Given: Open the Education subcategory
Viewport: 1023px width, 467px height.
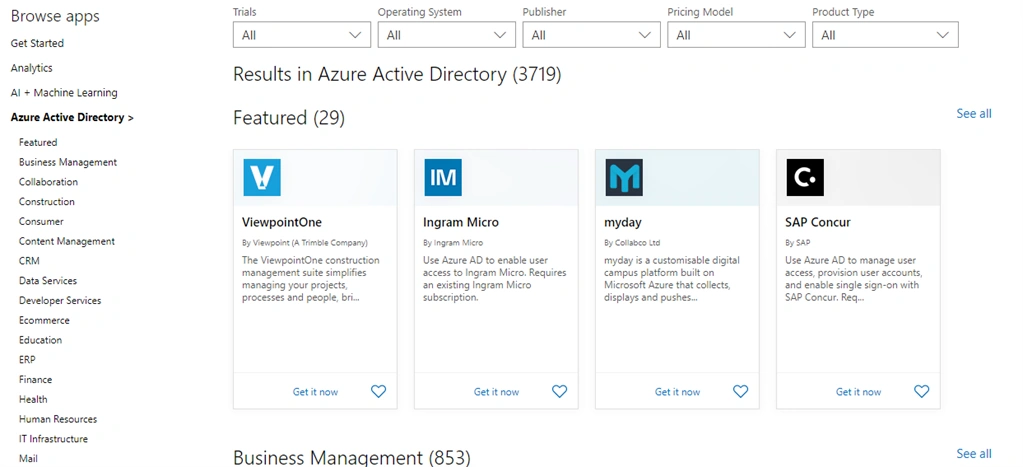Looking at the screenshot, I should tap(40, 340).
